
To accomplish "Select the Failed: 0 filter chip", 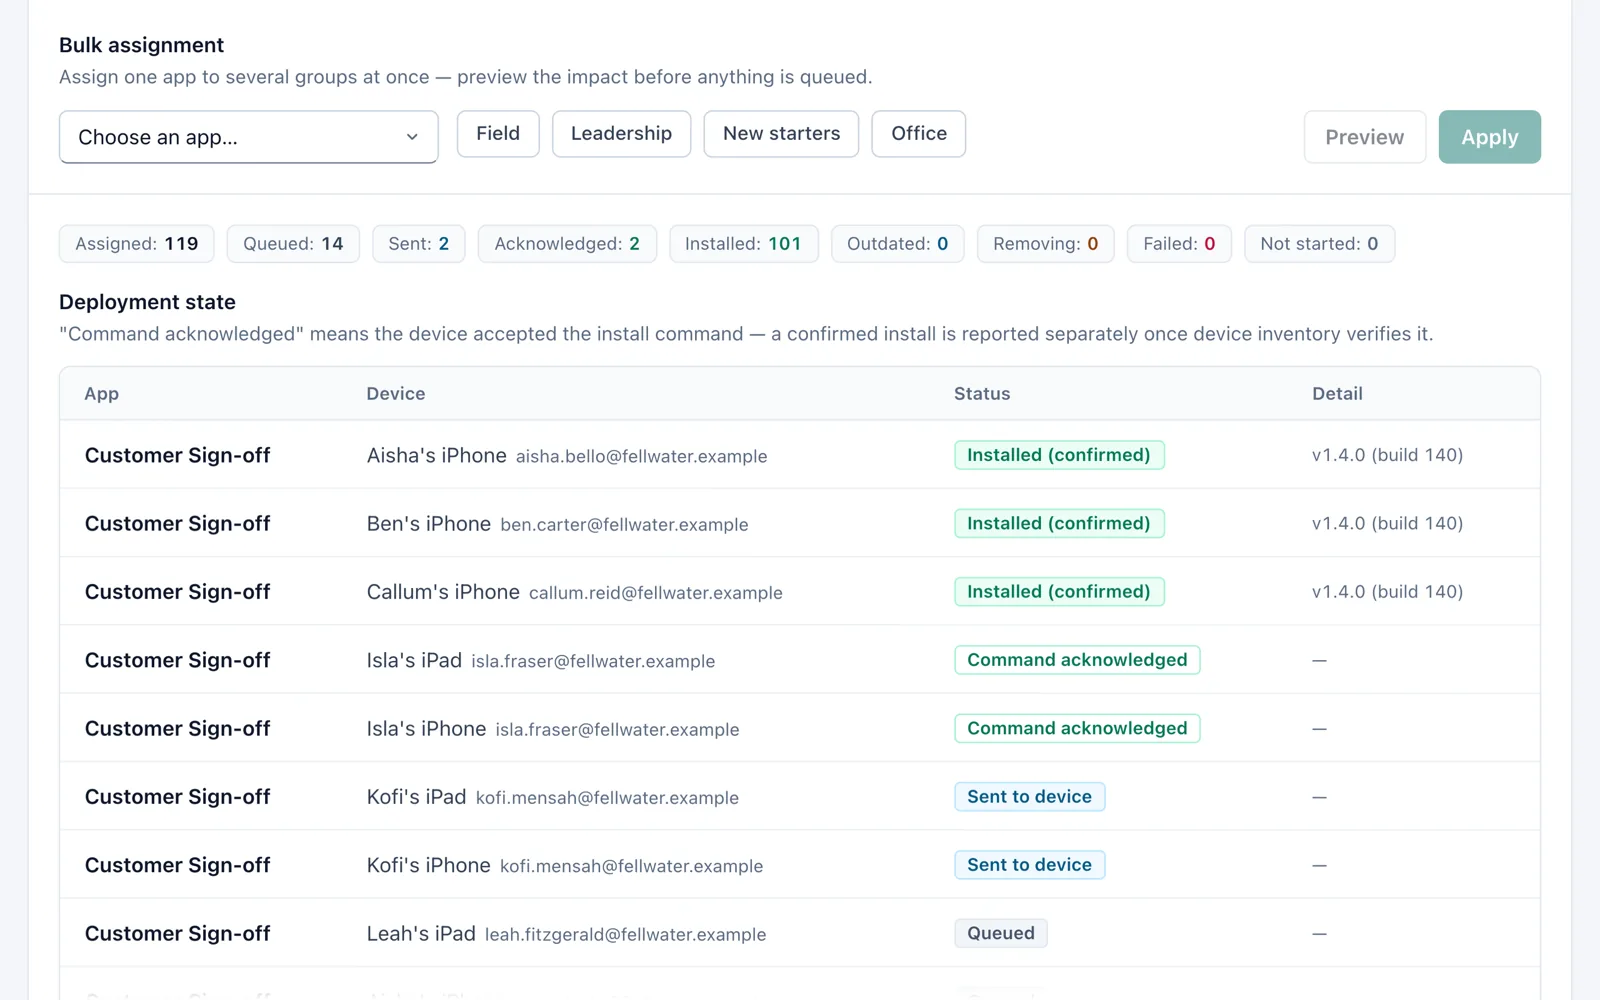I will click(1179, 244).
